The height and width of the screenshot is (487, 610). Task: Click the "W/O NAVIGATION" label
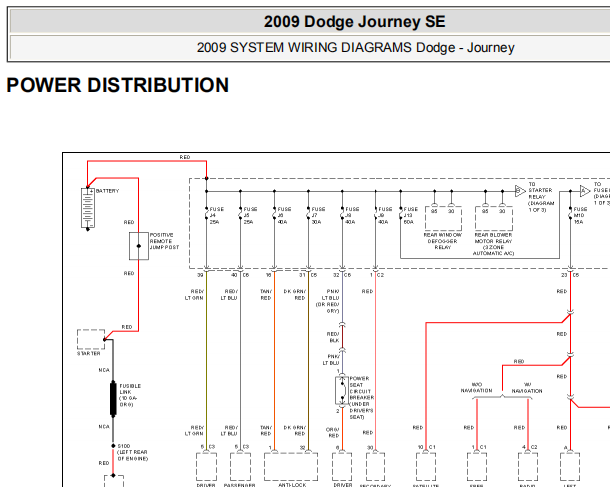(477, 387)
